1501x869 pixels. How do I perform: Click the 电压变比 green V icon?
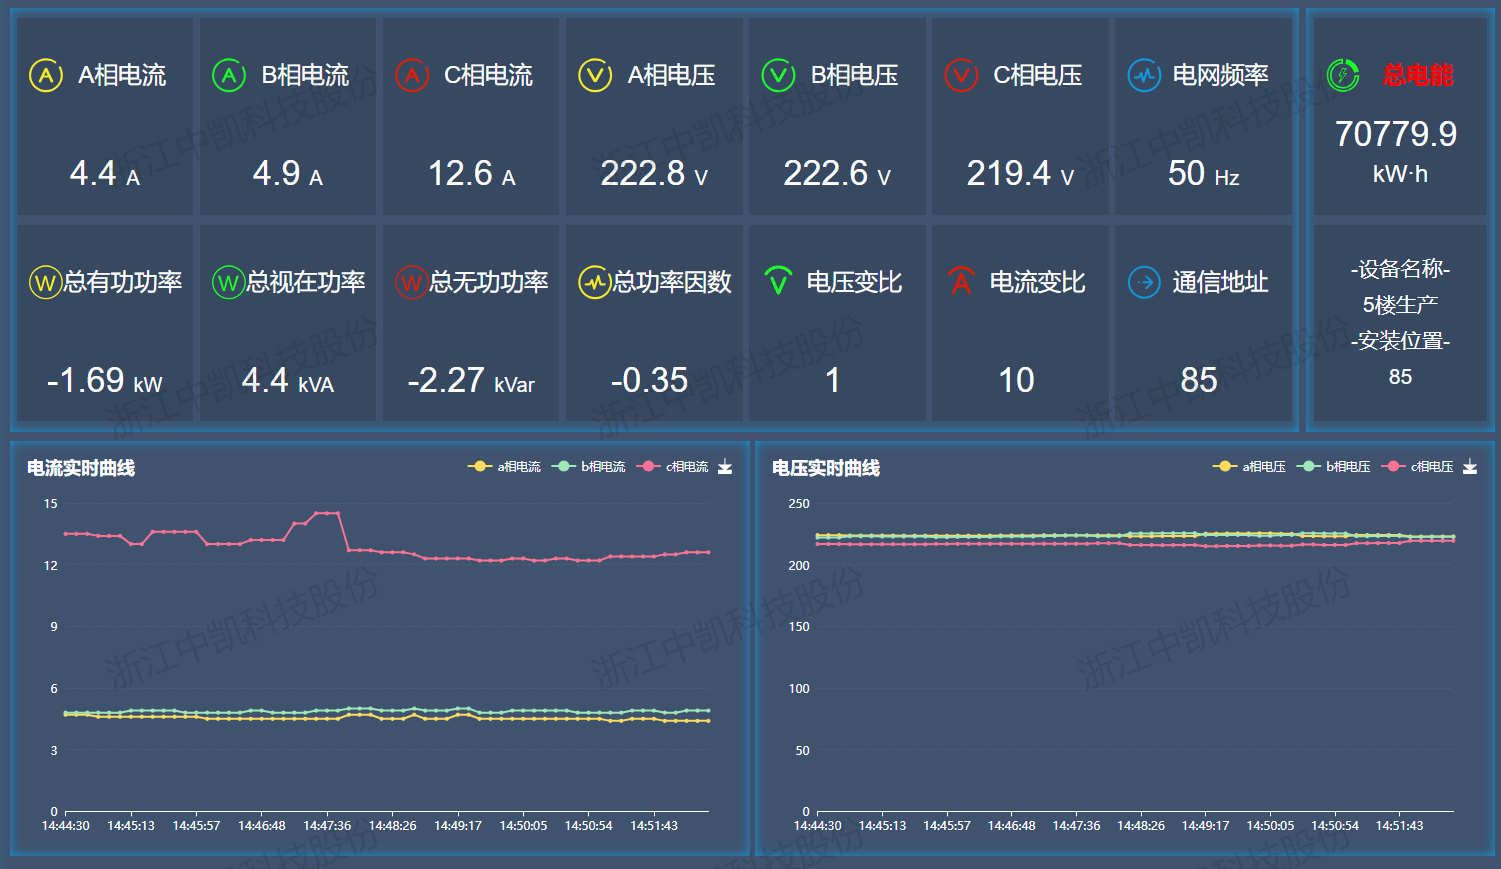778,281
